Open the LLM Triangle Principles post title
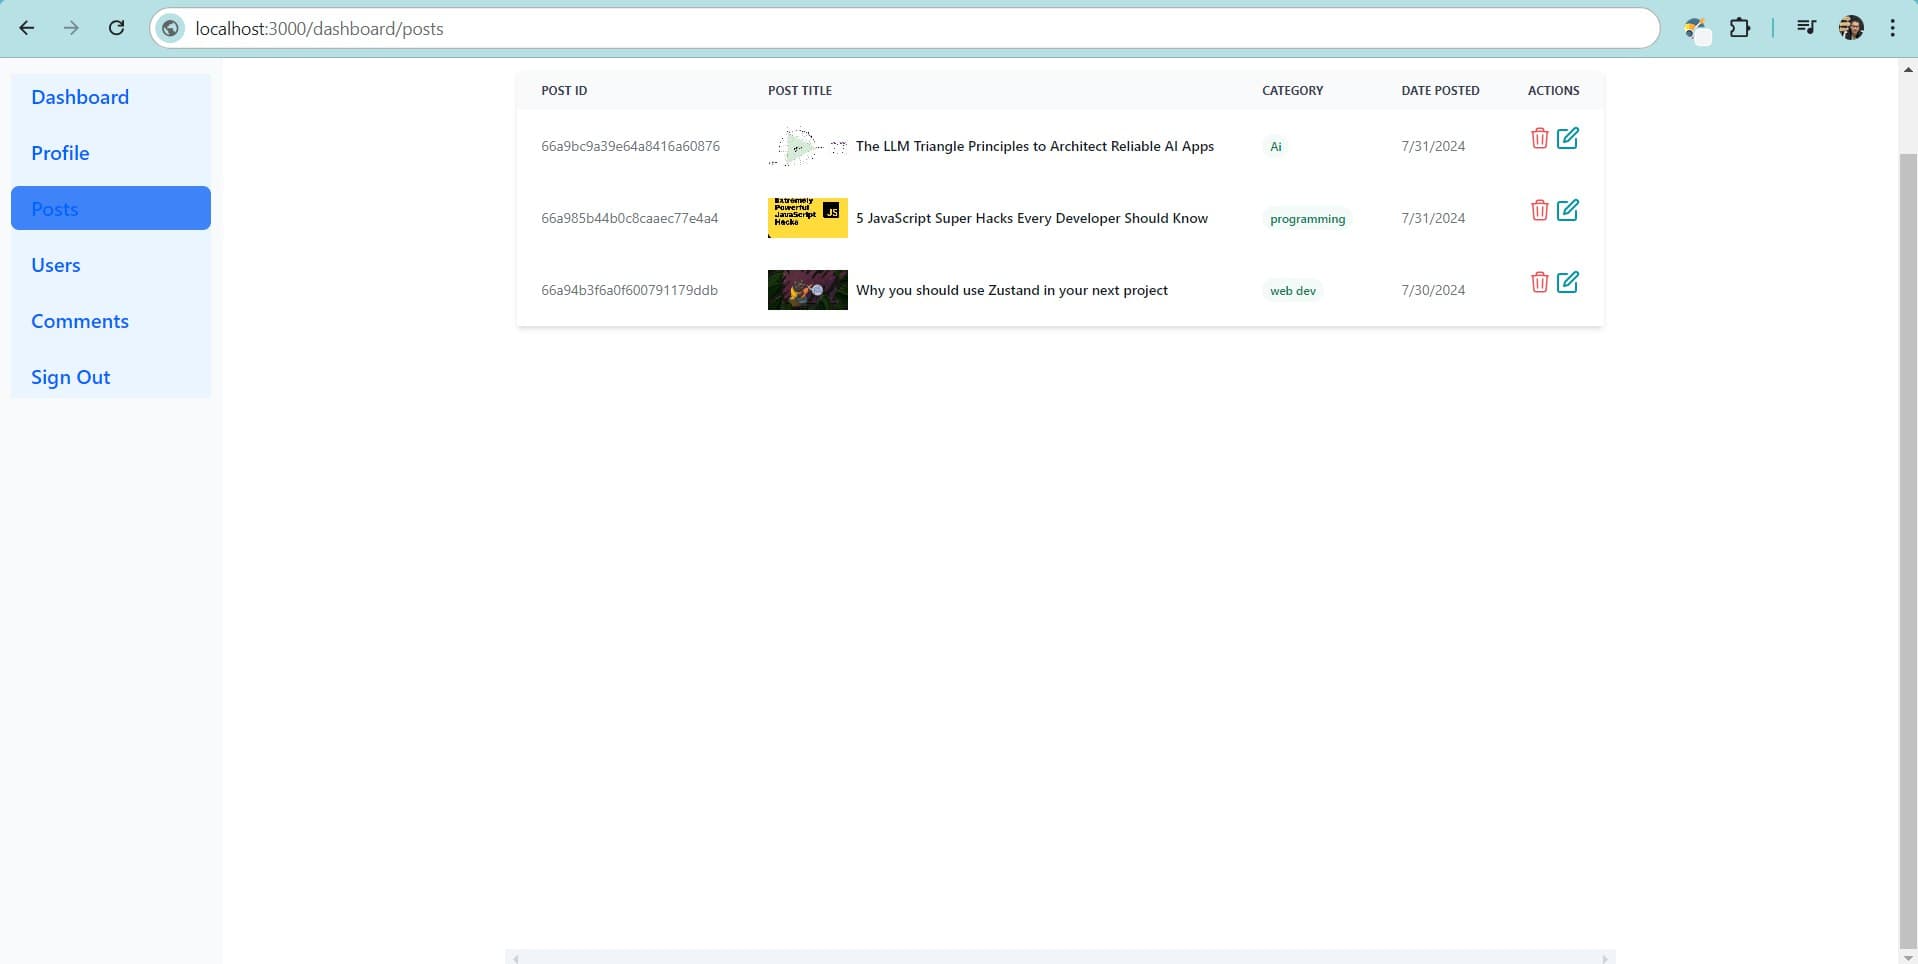This screenshot has width=1918, height=964. point(1034,146)
